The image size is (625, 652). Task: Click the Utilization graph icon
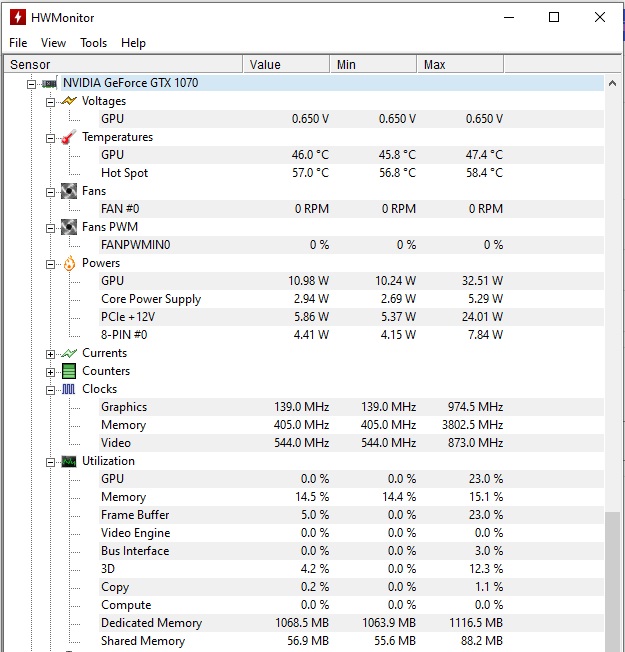69,461
